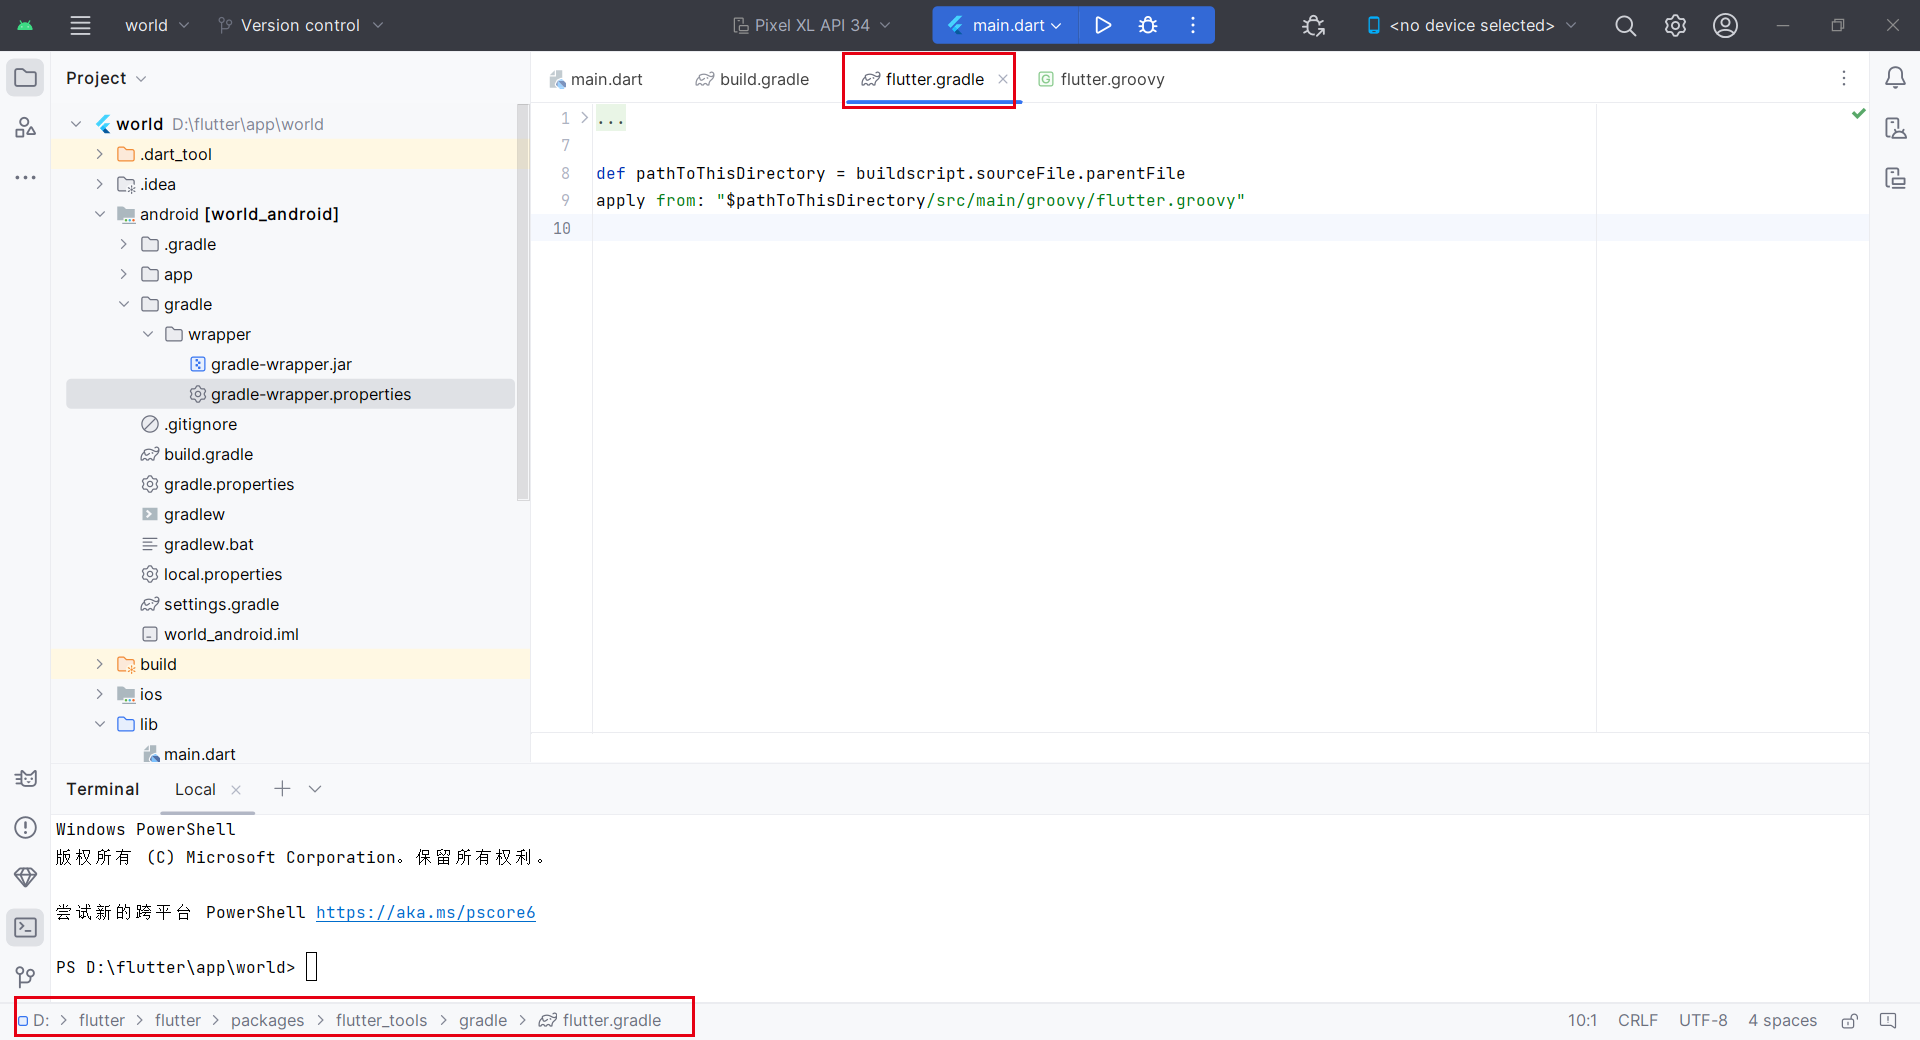Close the Local terminal tab
Image resolution: width=1920 pixels, height=1040 pixels.
[236, 790]
